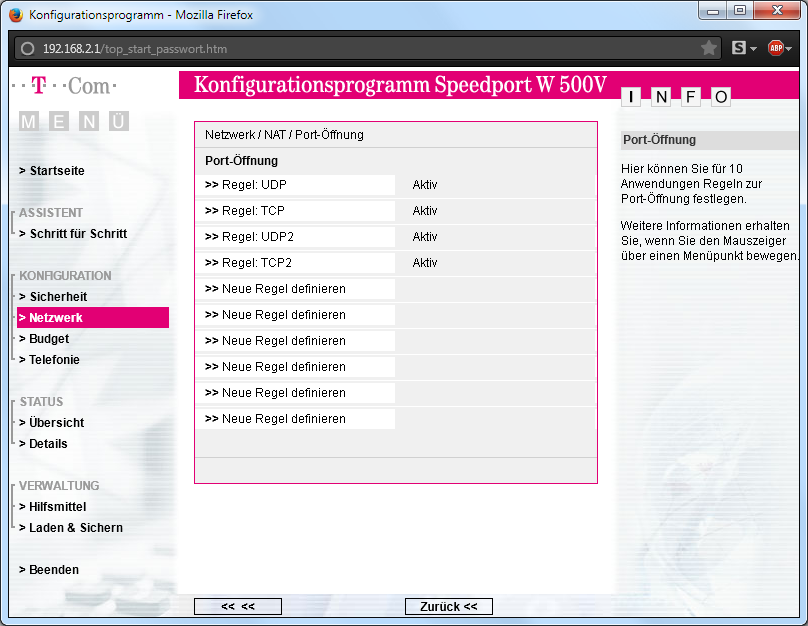The image size is (808, 626).
Task: Click the ASSISTENT section label
Action: [x=51, y=213]
